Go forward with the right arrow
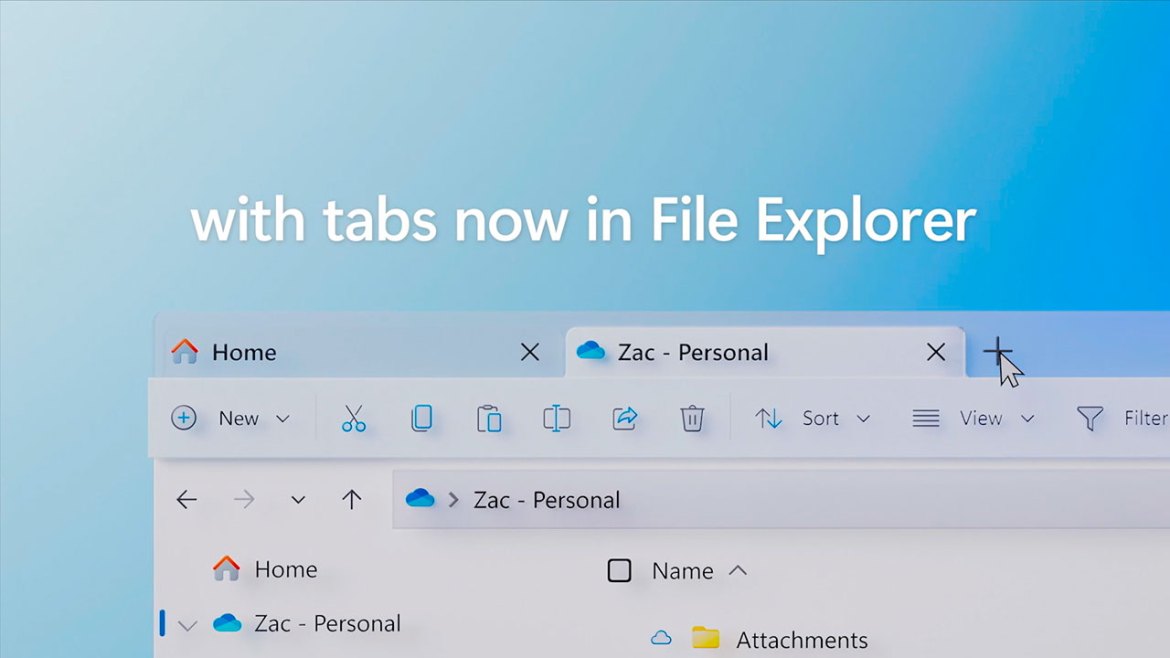Viewport: 1170px width, 658px height. (244, 499)
